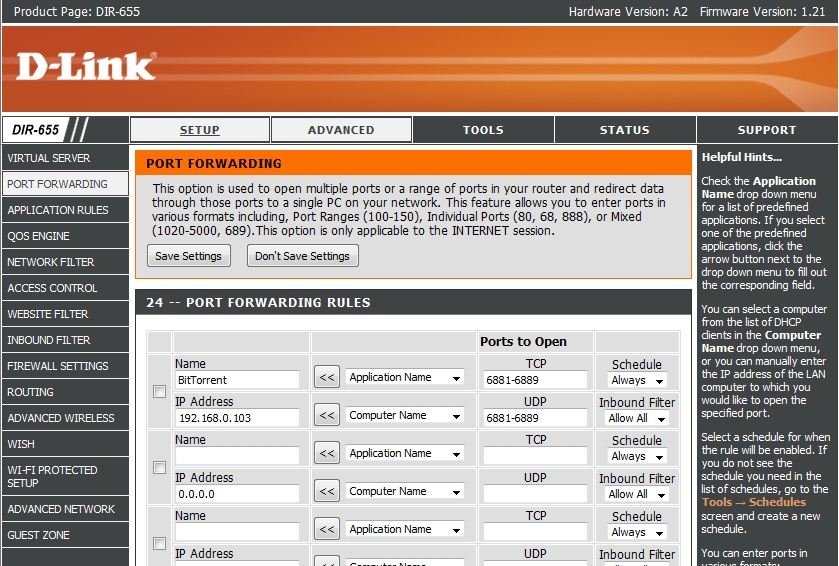
Task: Click Don't Save Settings button
Action: tap(302, 256)
